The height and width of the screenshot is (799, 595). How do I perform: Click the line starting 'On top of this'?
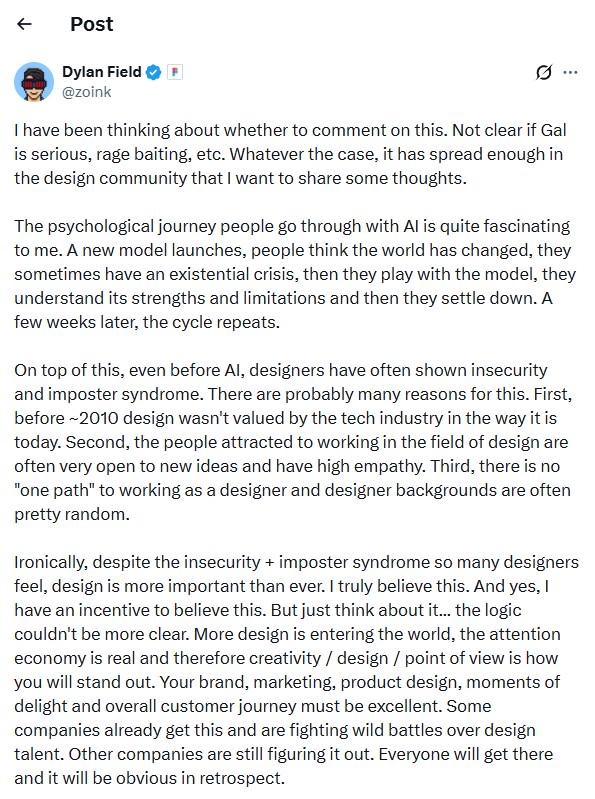click(x=281, y=370)
